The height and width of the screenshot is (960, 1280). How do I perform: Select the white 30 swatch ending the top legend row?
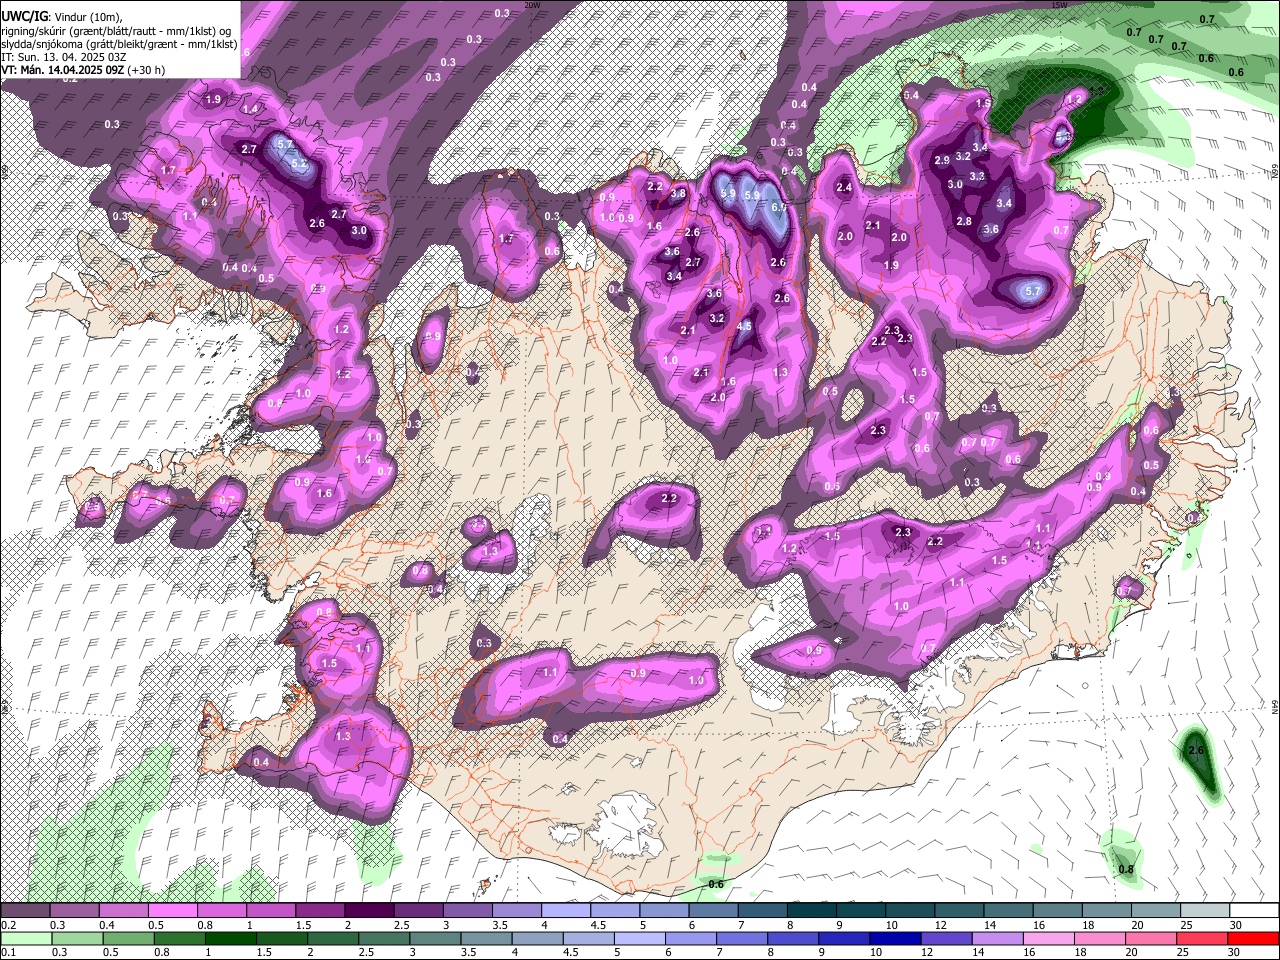tap(1254, 911)
